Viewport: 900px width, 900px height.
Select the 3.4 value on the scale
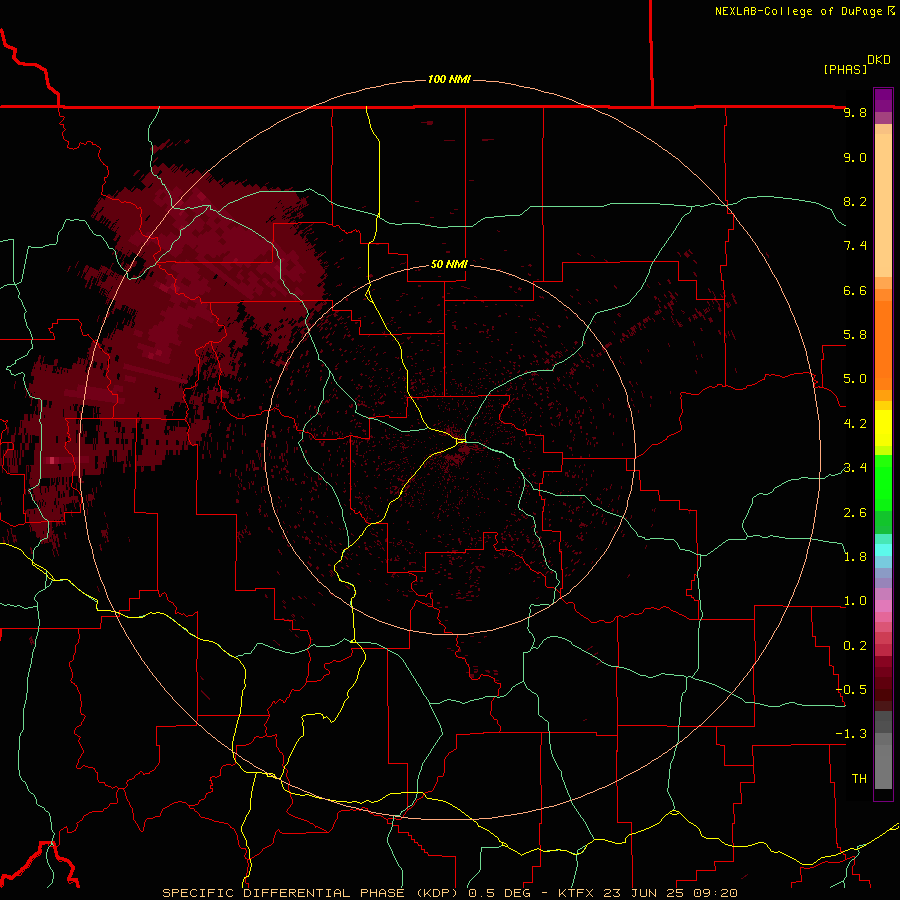855,468
